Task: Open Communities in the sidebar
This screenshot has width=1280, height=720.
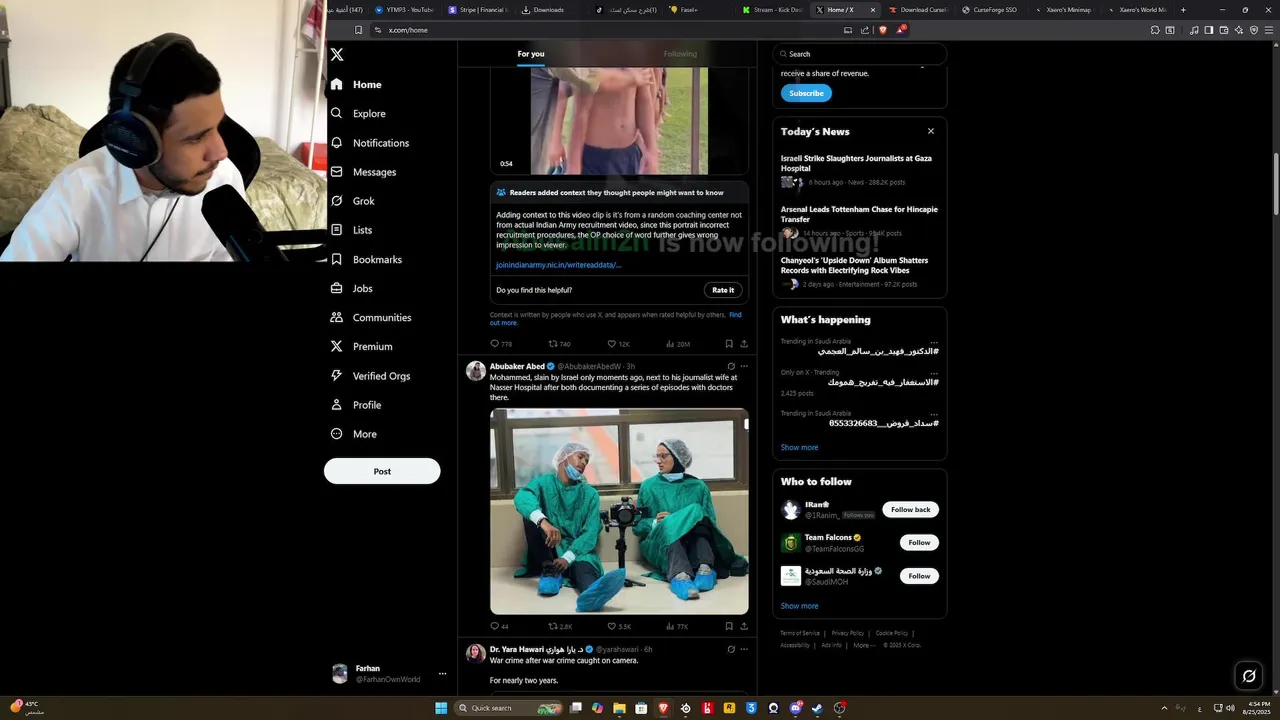Action: 370,318
